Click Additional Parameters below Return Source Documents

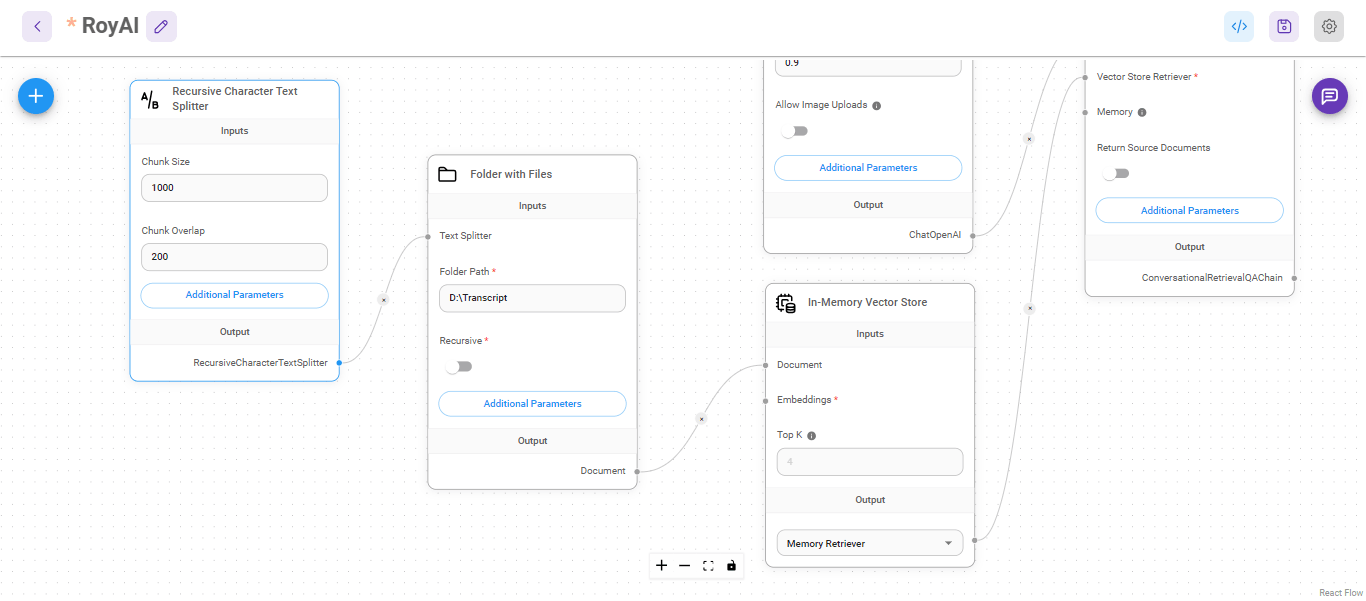(x=1189, y=211)
